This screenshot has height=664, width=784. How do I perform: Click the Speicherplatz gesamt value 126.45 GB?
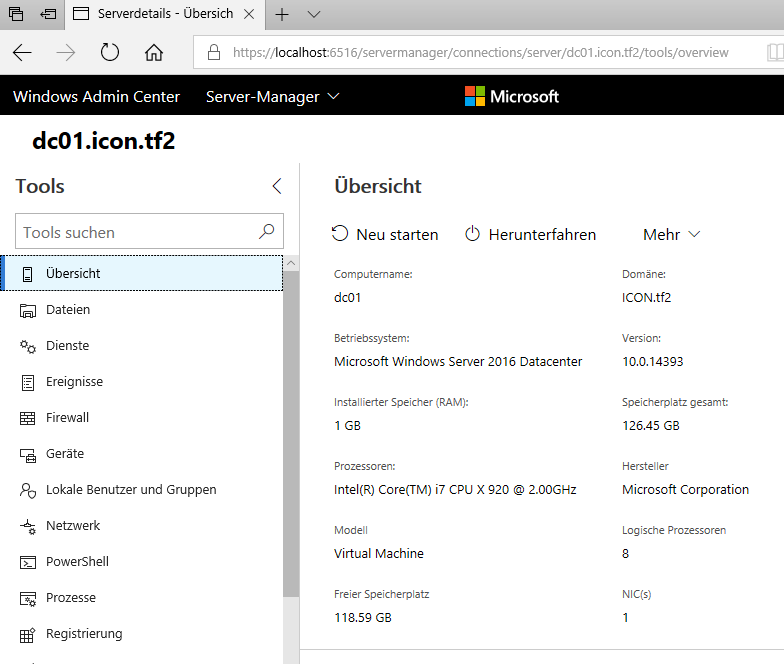650,426
